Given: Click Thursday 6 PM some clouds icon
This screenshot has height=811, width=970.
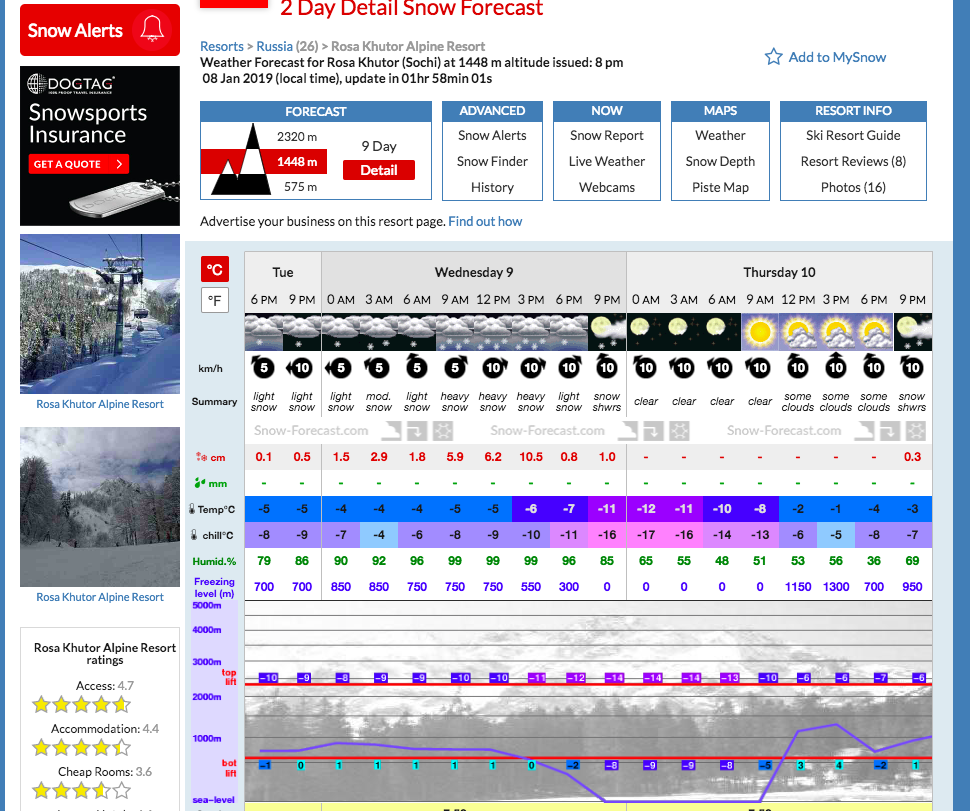Looking at the screenshot, I should pos(874,332).
